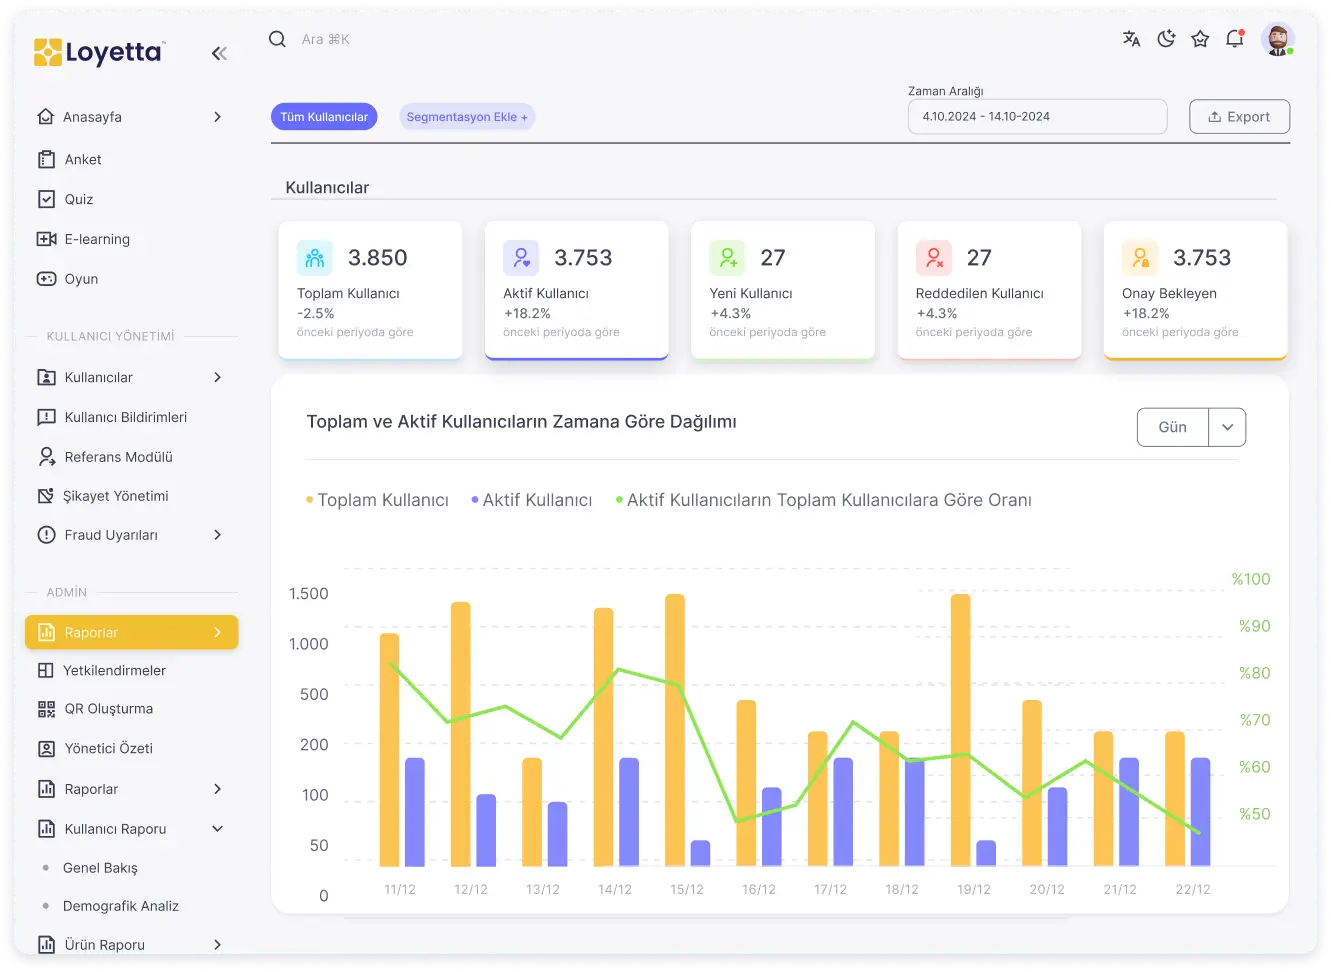
Task: Click the Toplam Kullanıcı card icon
Action: coord(315,258)
